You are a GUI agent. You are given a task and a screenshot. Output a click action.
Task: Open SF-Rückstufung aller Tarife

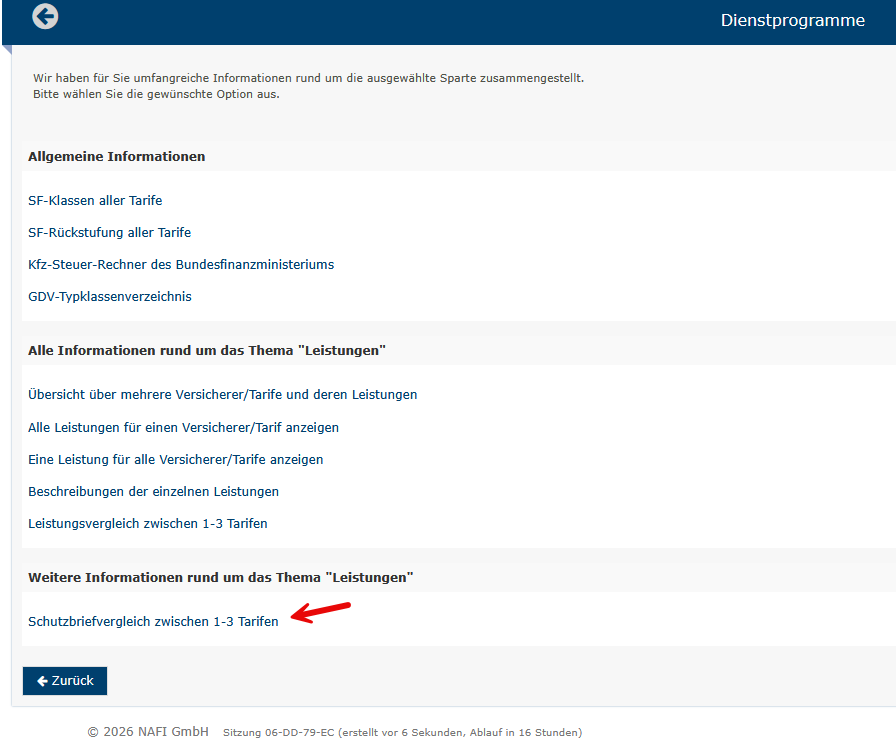[109, 233]
